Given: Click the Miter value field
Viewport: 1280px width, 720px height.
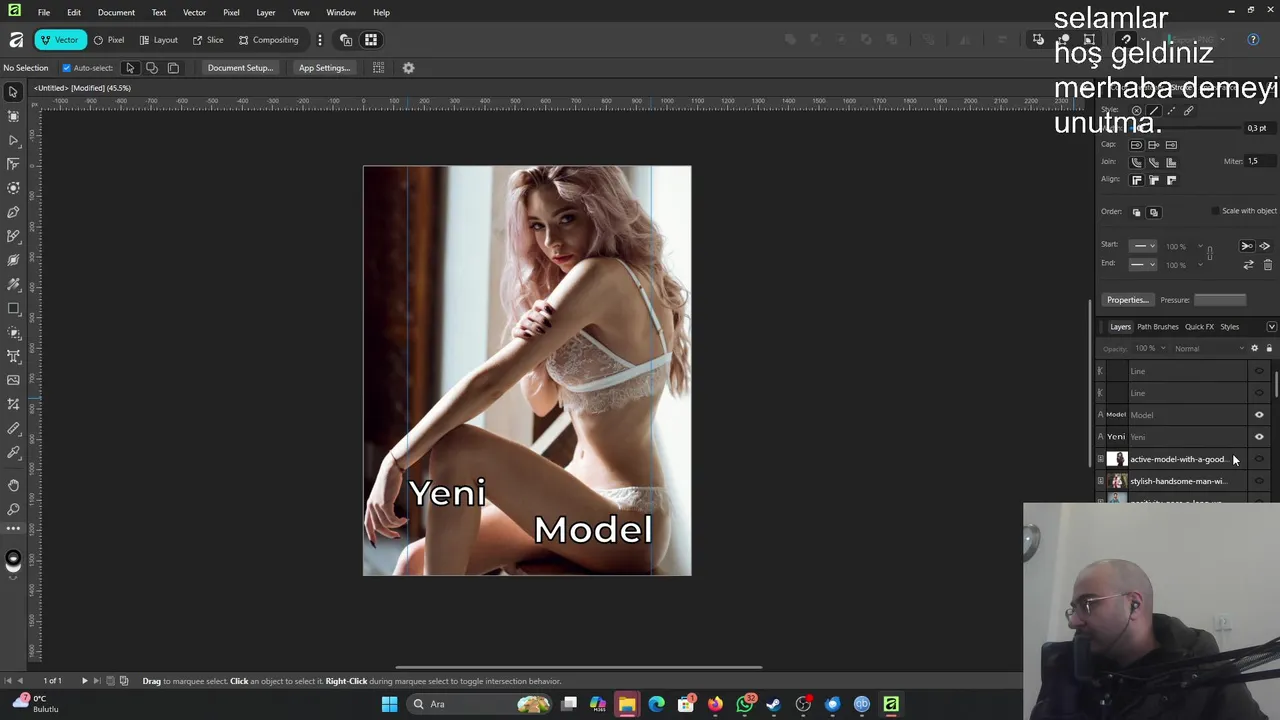Looking at the screenshot, I should [x=1260, y=161].
